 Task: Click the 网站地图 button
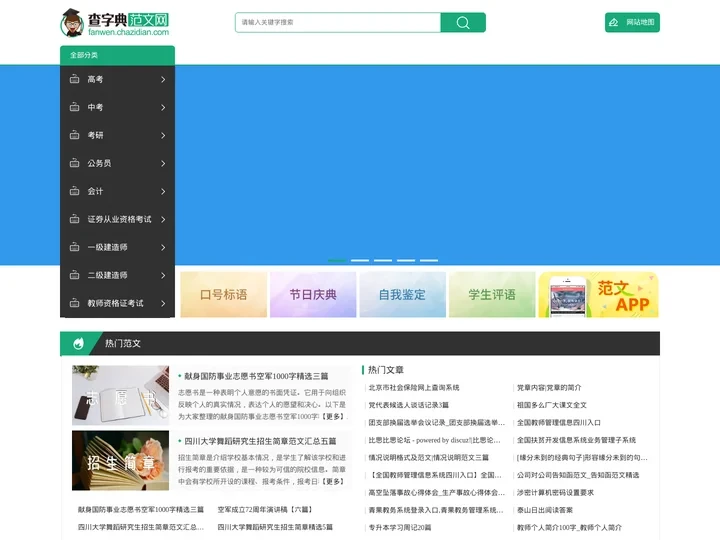[x=632, y=22]
